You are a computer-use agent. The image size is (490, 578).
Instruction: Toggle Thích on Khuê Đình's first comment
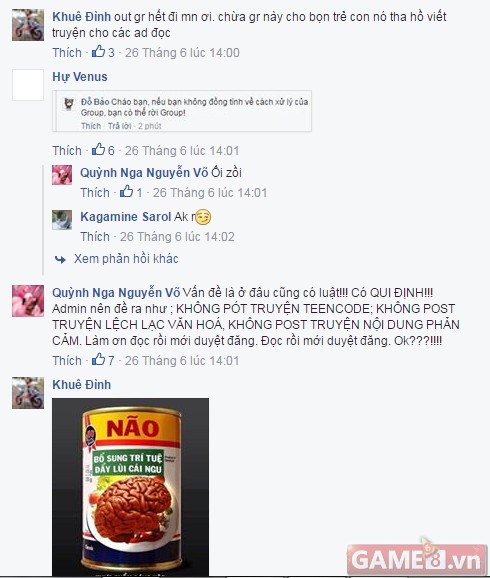coord(67,53)
